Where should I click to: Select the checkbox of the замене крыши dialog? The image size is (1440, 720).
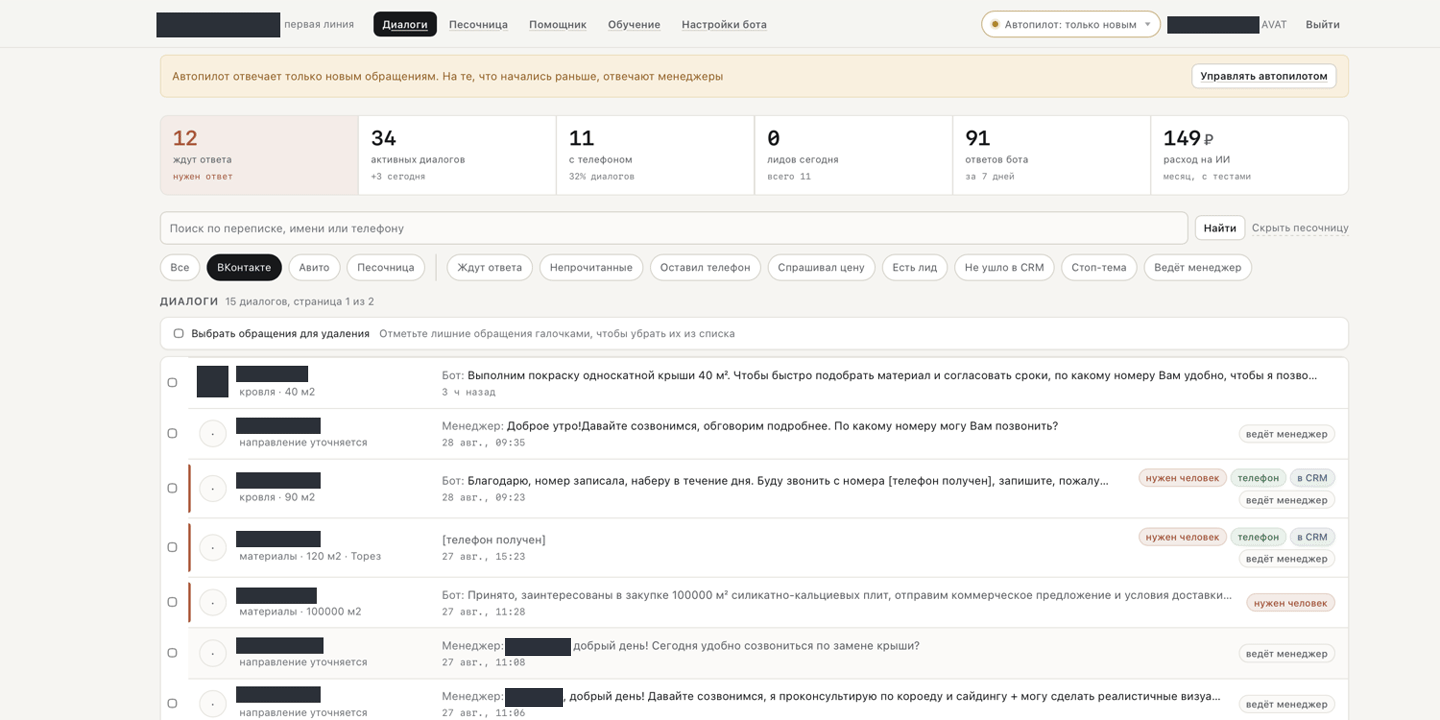pyautogui.click(x=172, y=653)
